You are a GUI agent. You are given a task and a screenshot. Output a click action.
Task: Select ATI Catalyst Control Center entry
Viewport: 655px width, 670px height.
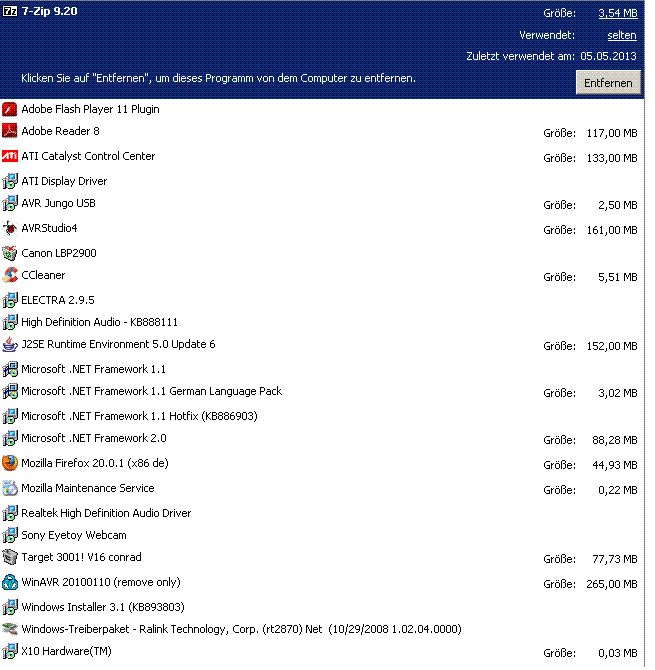click(88, 156)
